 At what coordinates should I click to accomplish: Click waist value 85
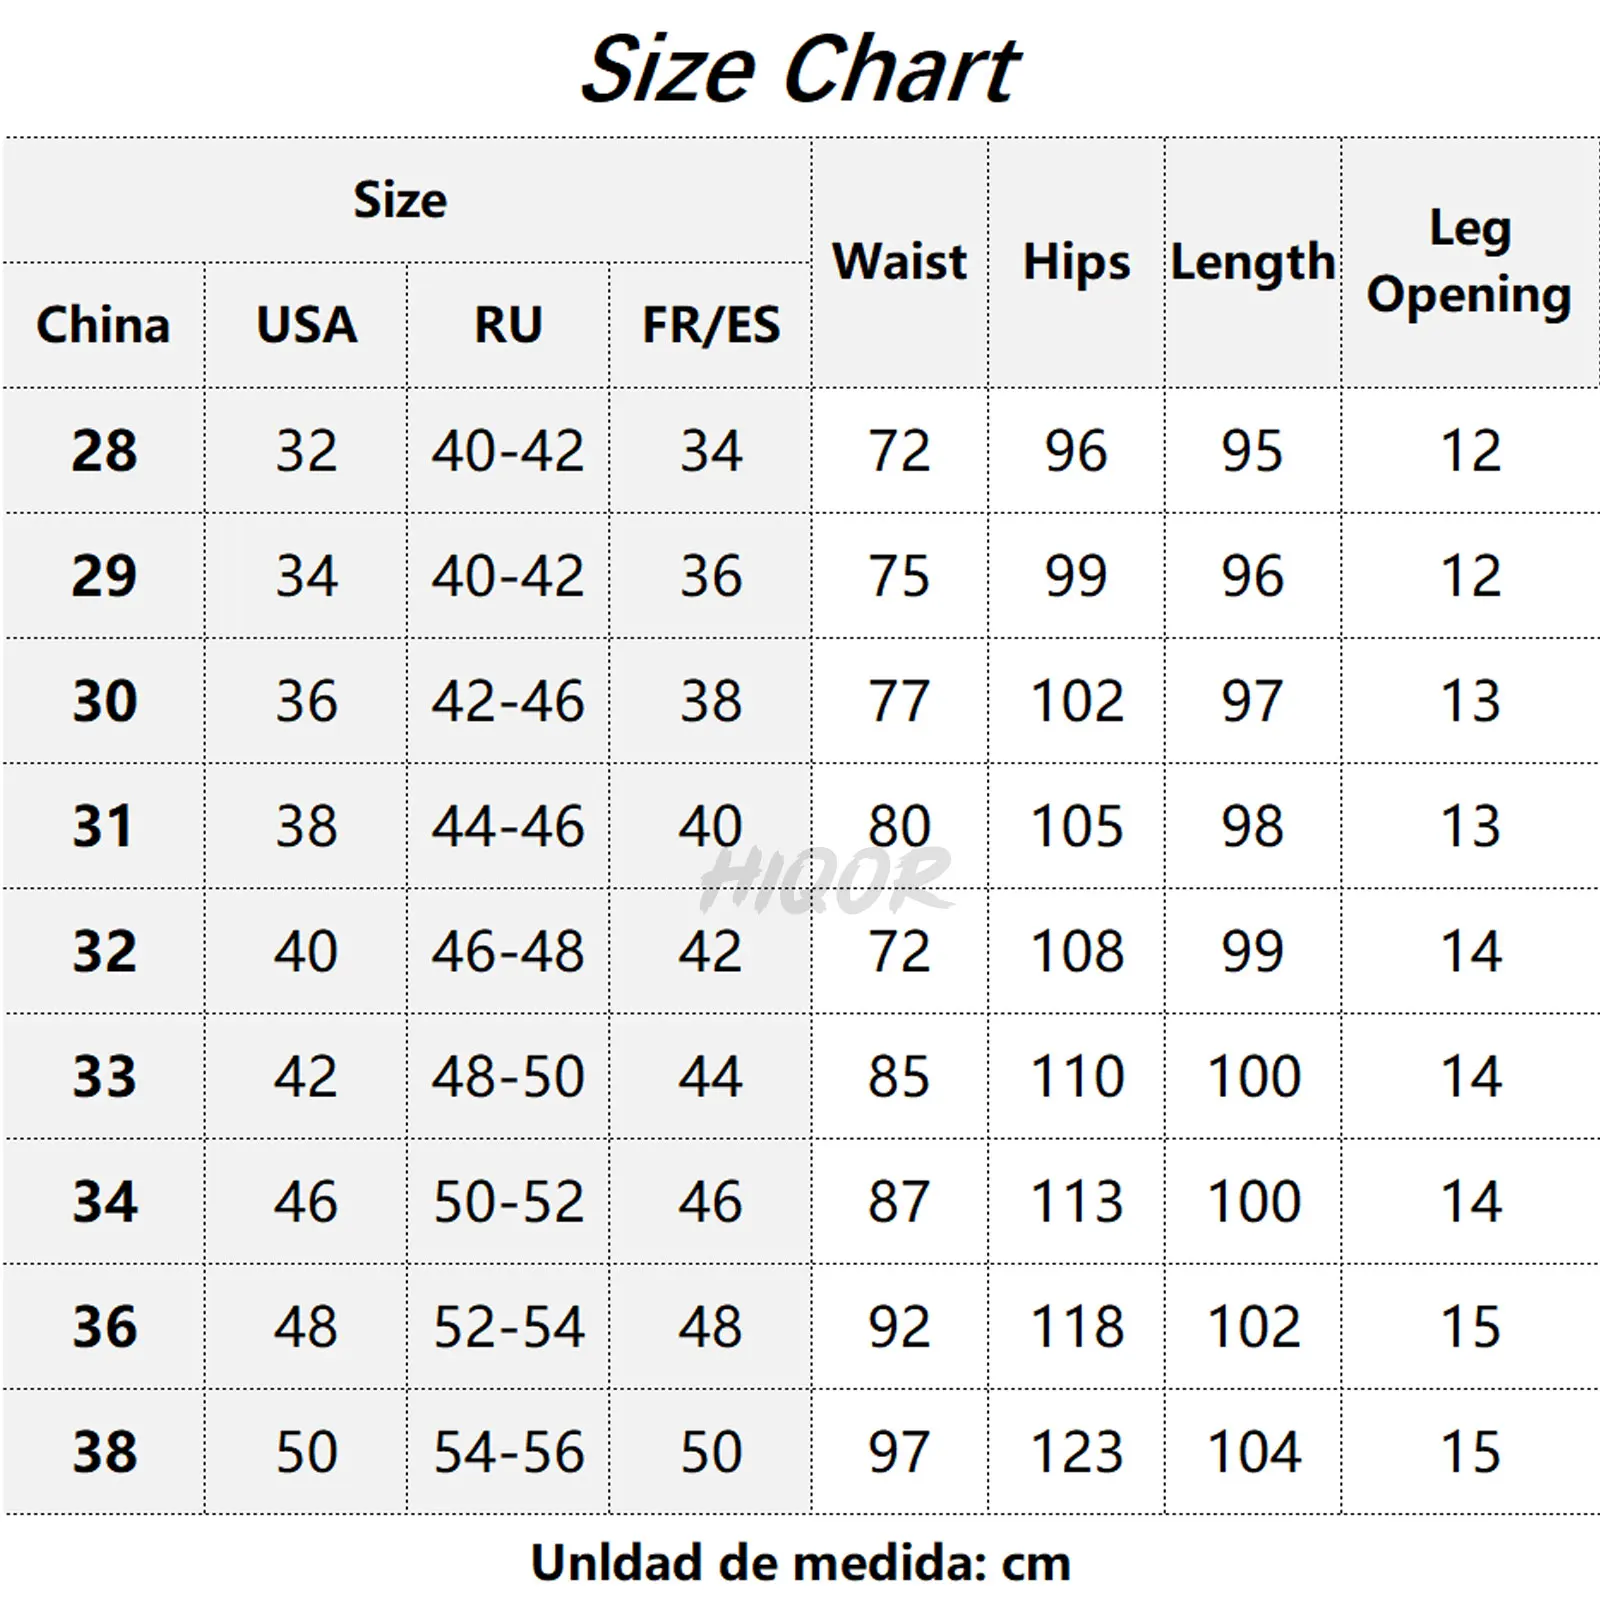point(899,1077)
